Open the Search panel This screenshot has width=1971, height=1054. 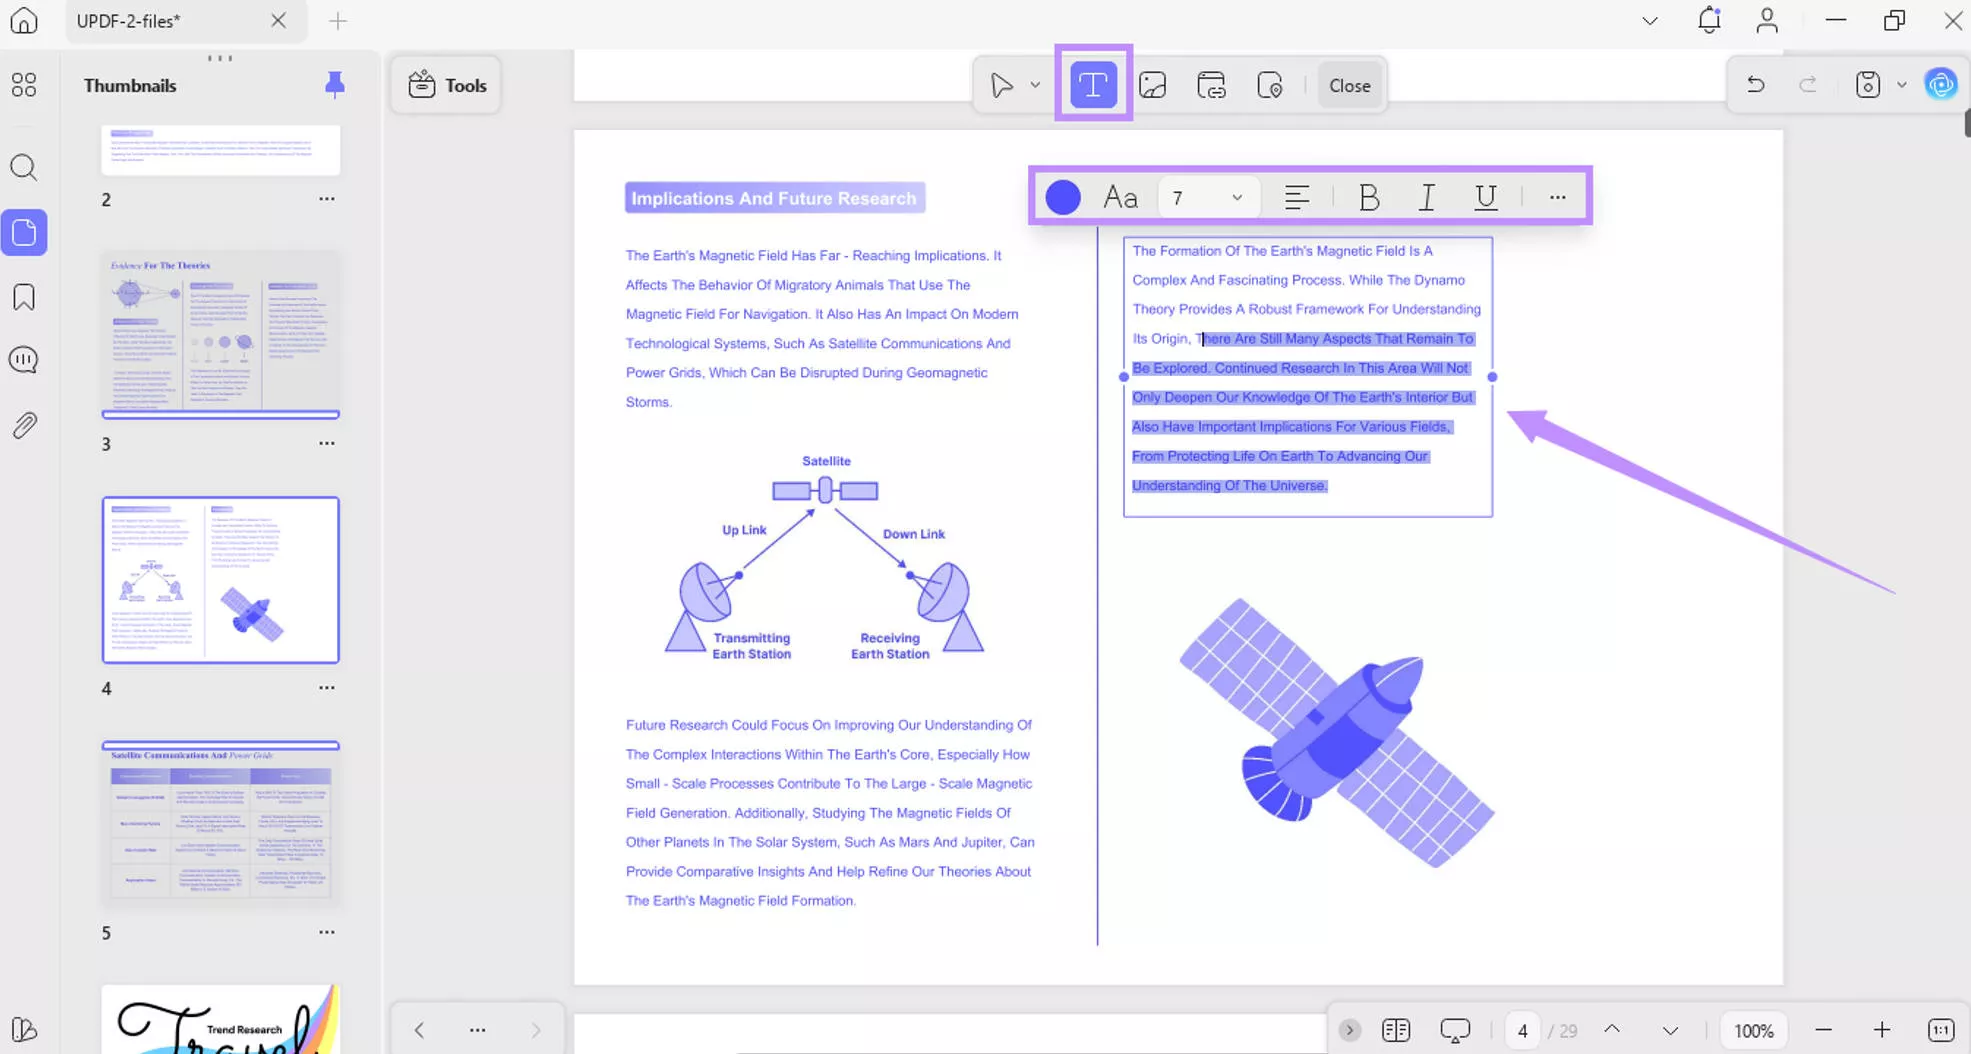pos(24,167)
